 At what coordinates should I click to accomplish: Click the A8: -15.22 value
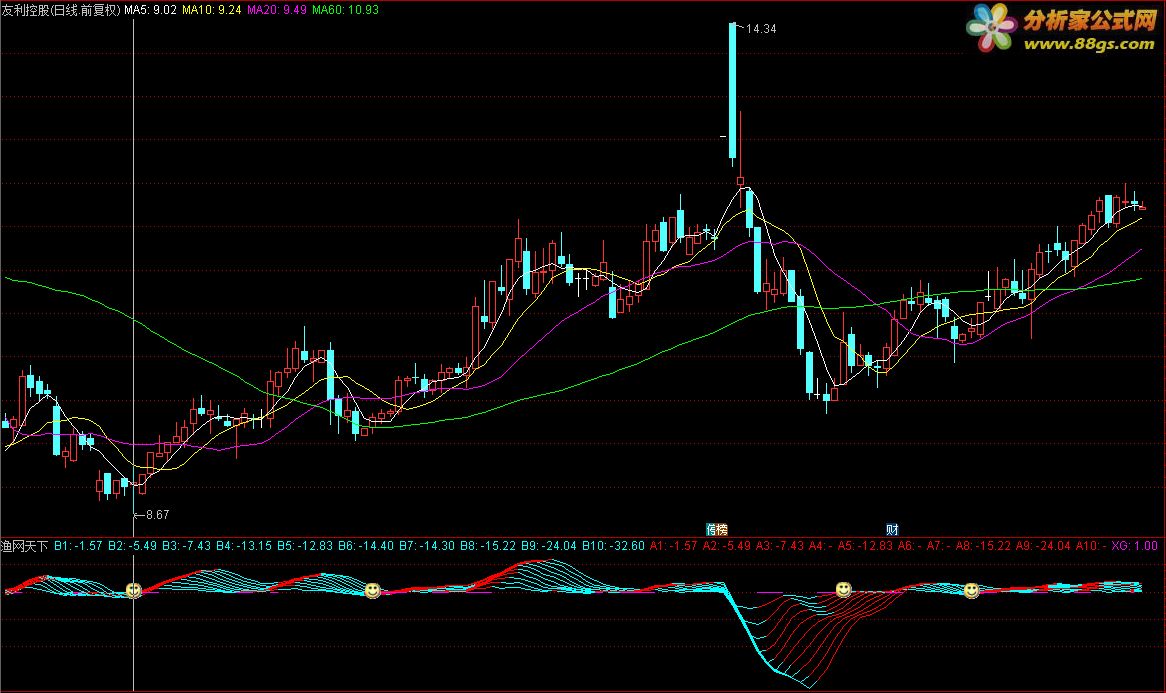tap(984, 546)
